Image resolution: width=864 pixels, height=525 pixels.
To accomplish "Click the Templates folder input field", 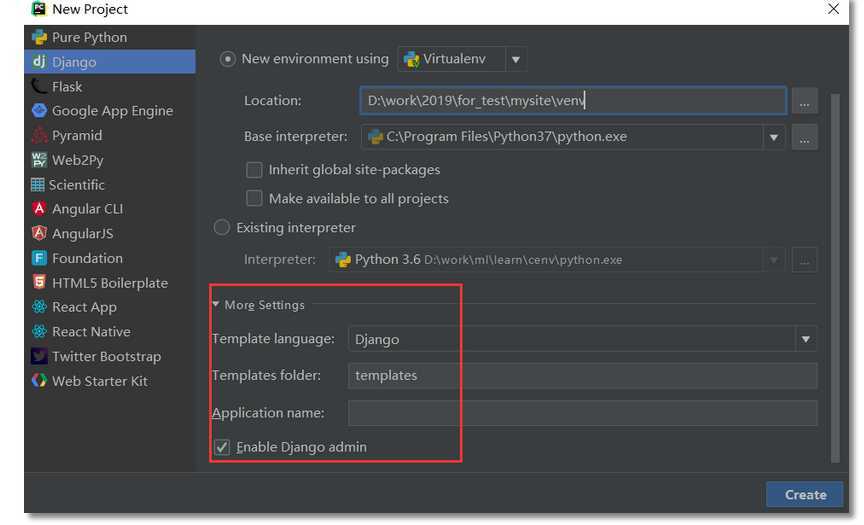I will pyautogui.click(x=582, y=376).
